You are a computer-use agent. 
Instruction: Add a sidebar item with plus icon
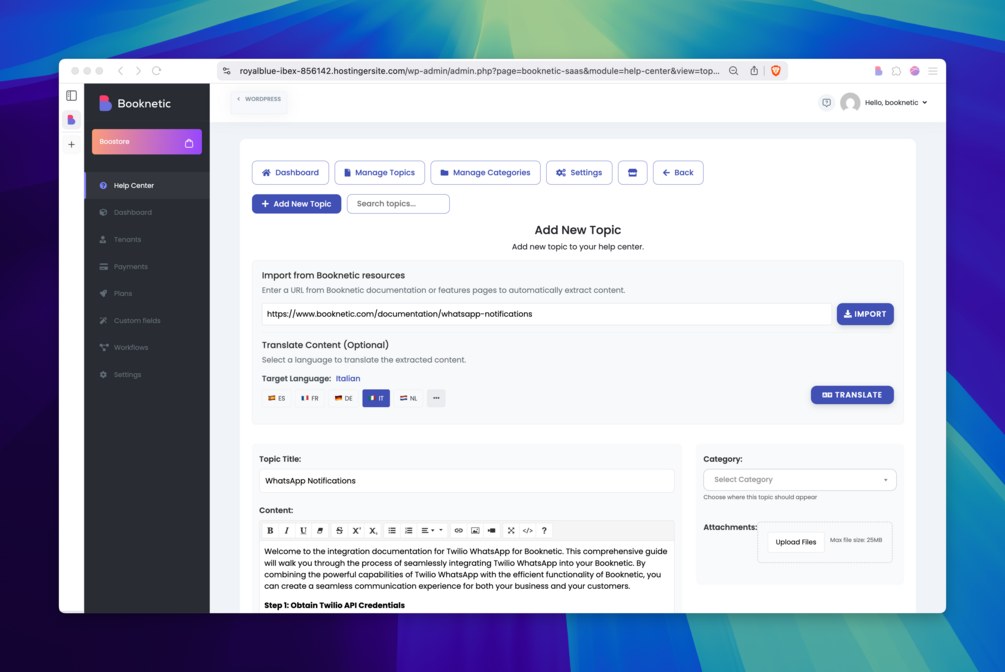(71, 144)
